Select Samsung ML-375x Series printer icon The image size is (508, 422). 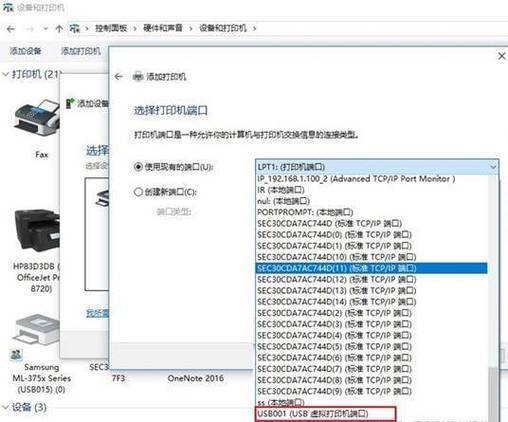coord(37,330)
